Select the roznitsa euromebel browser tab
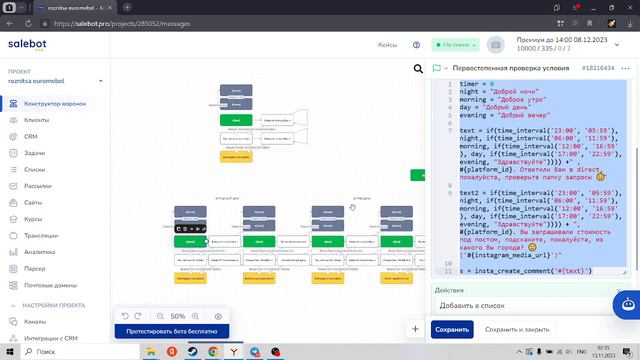Screen dimensions: 640x360 pos(74,8)
